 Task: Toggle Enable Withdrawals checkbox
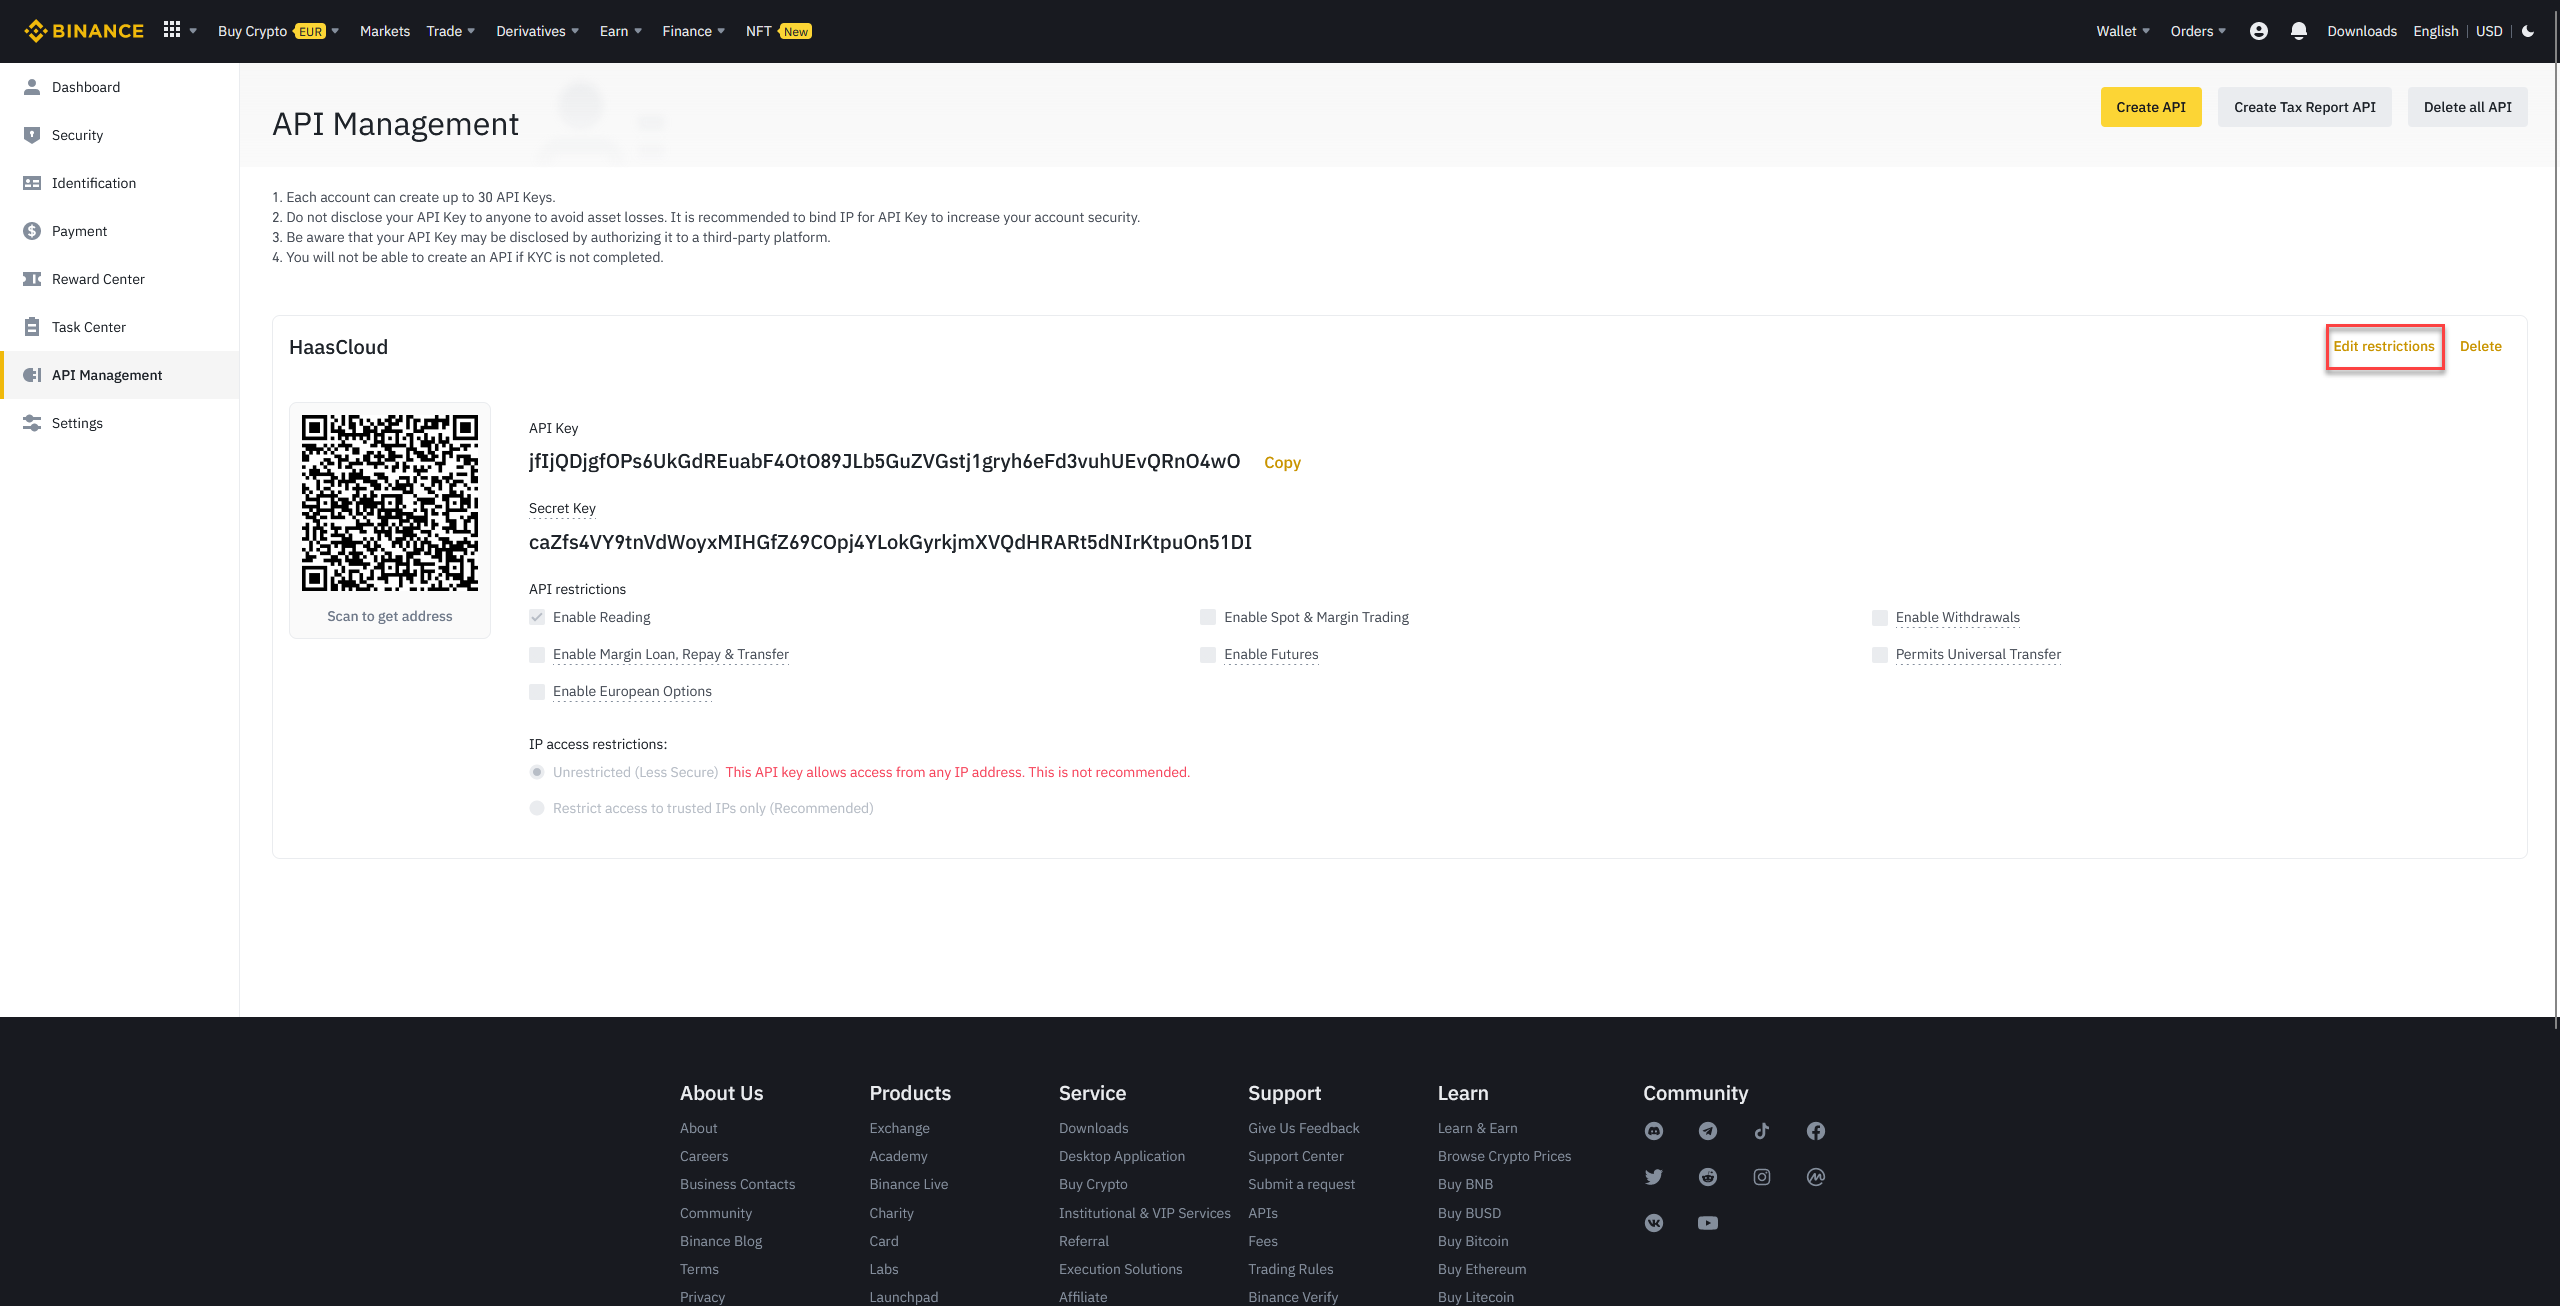1880,618
